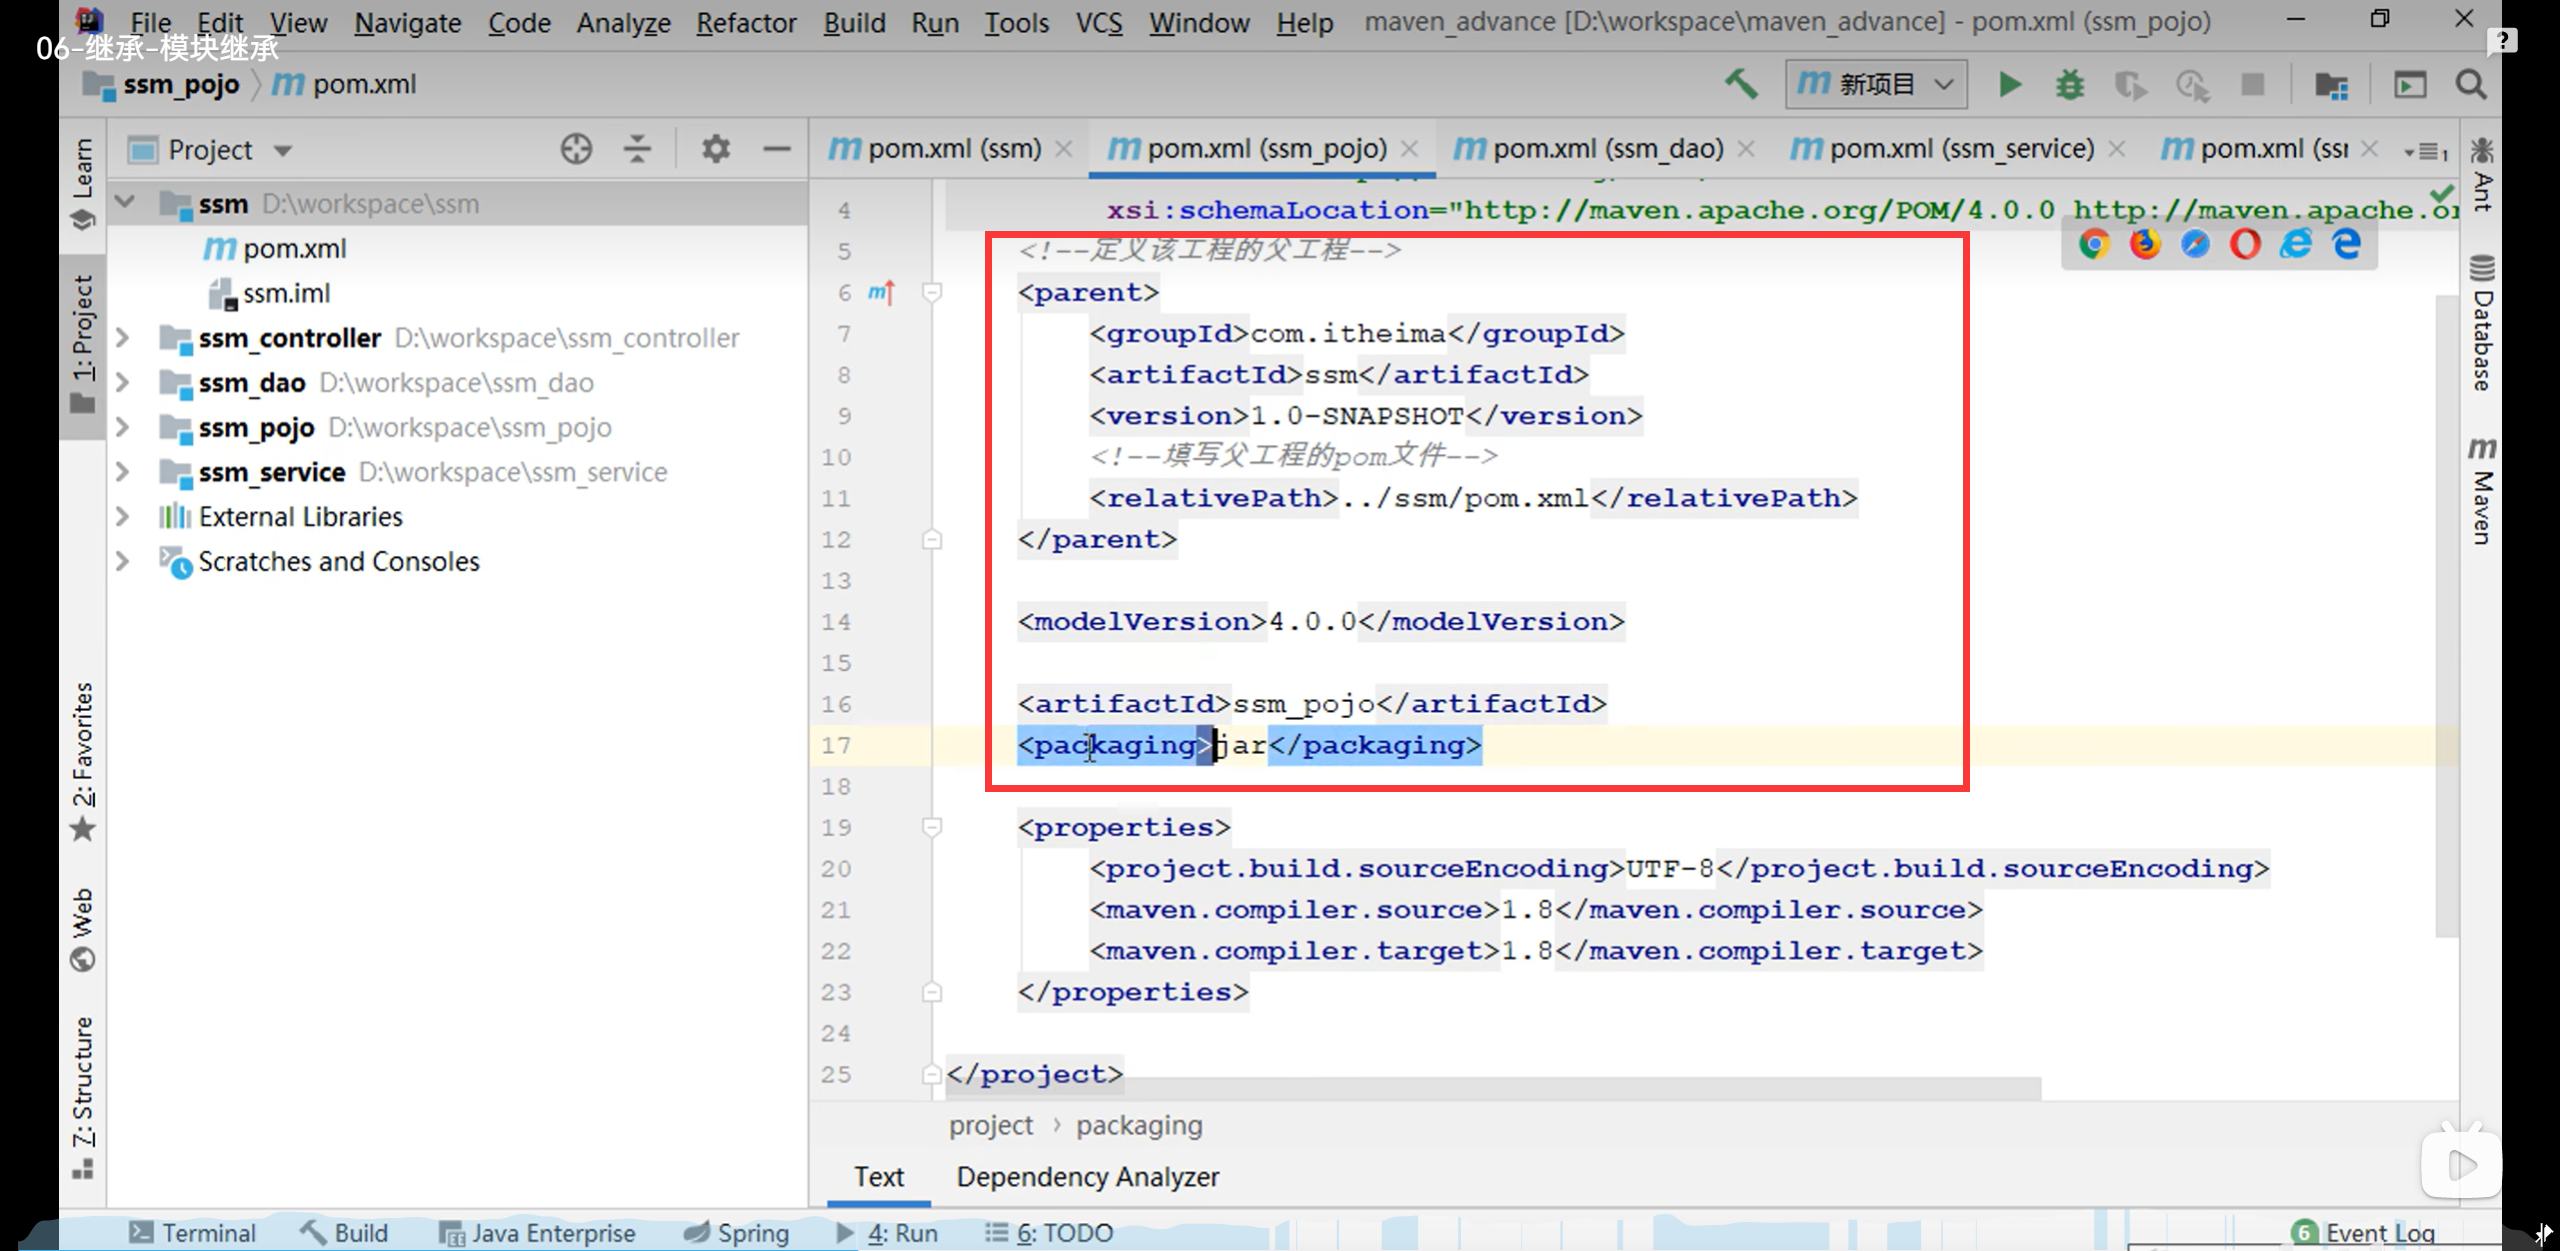Toggle fold for the parent tag
2560x1251 pixels.
(932, 292)
